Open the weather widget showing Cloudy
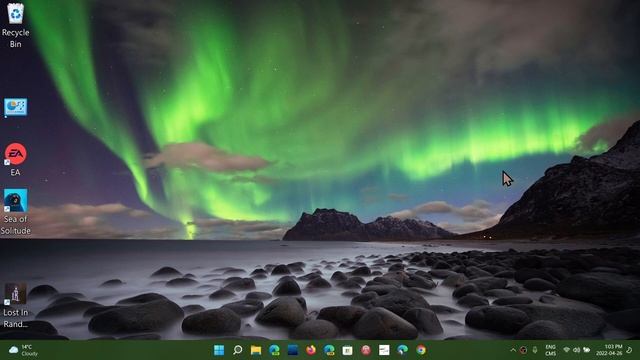640x360 pixels. 24,350
